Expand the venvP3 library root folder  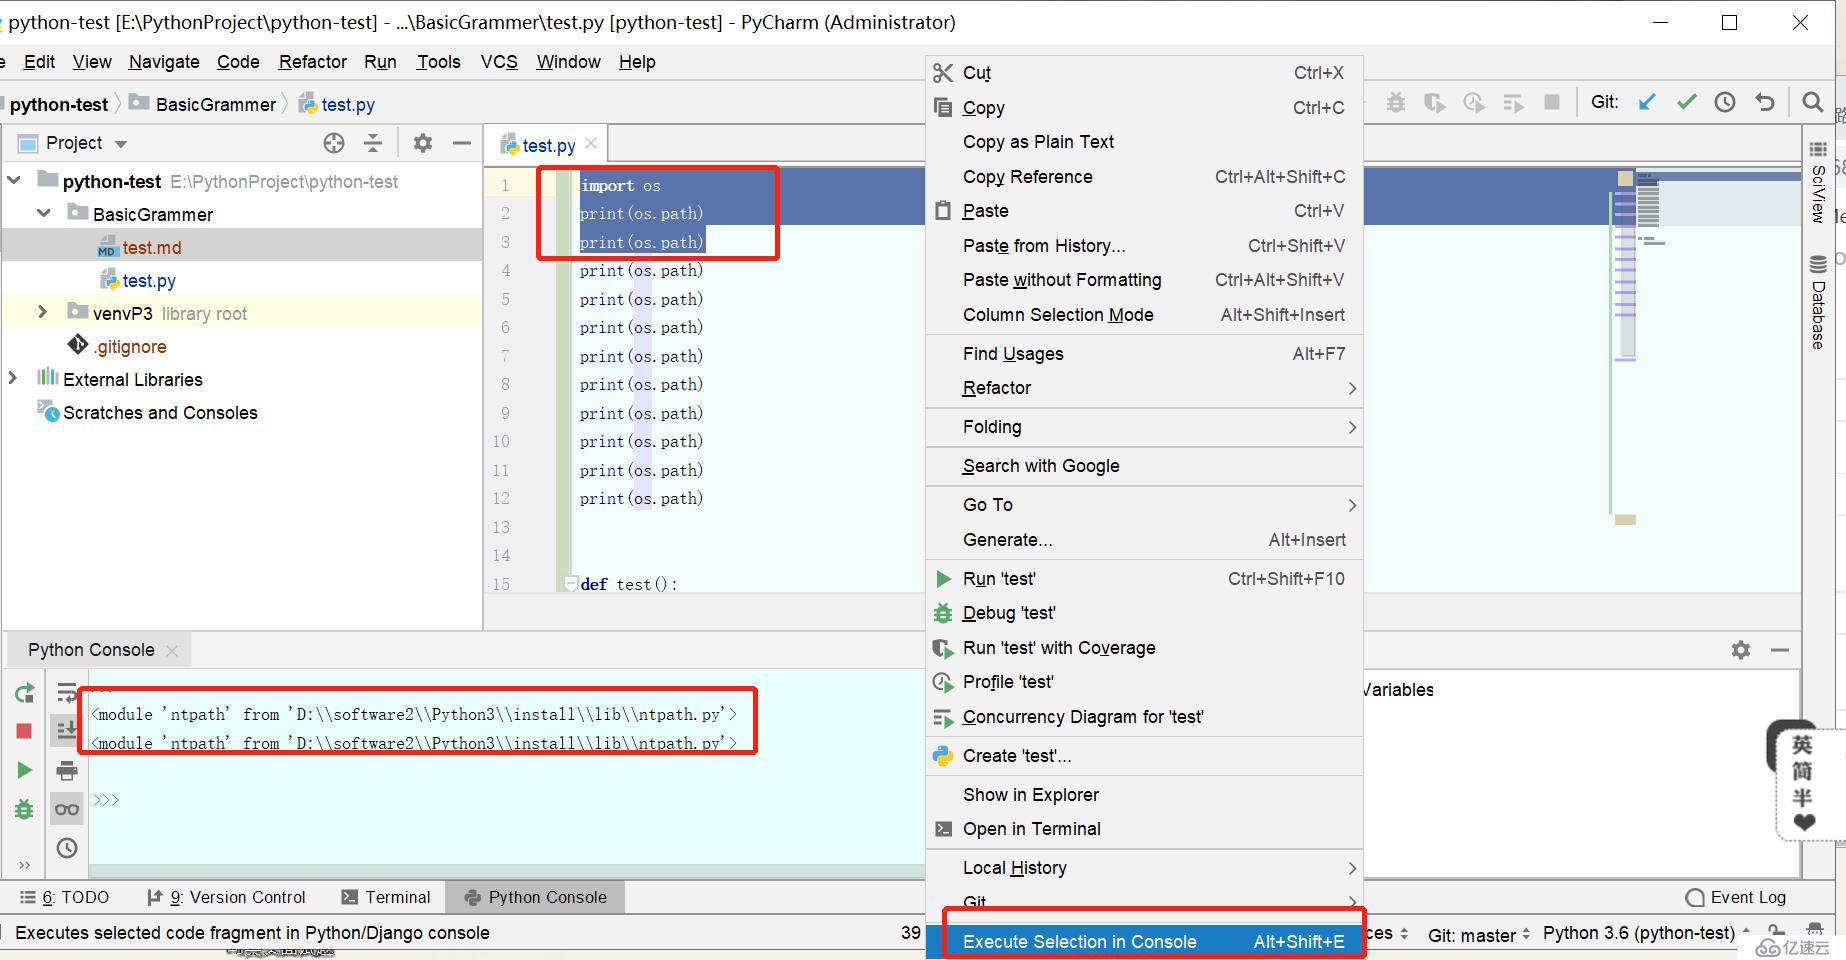(x=42, y=312)
